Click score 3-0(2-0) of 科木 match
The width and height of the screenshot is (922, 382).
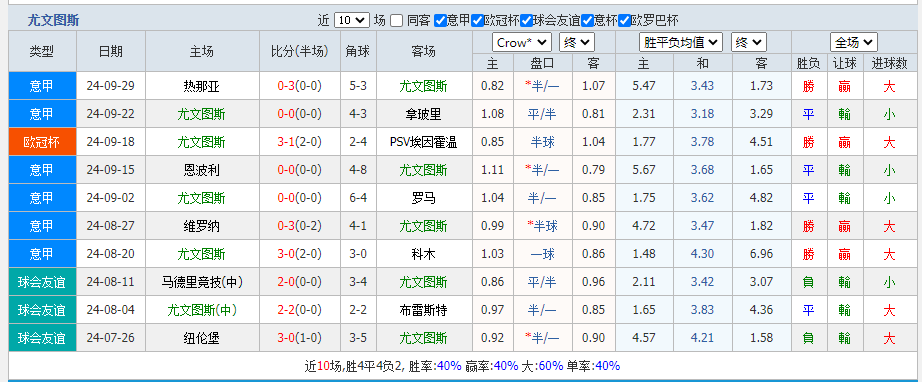pyautogui.click(x=299, y=254)
